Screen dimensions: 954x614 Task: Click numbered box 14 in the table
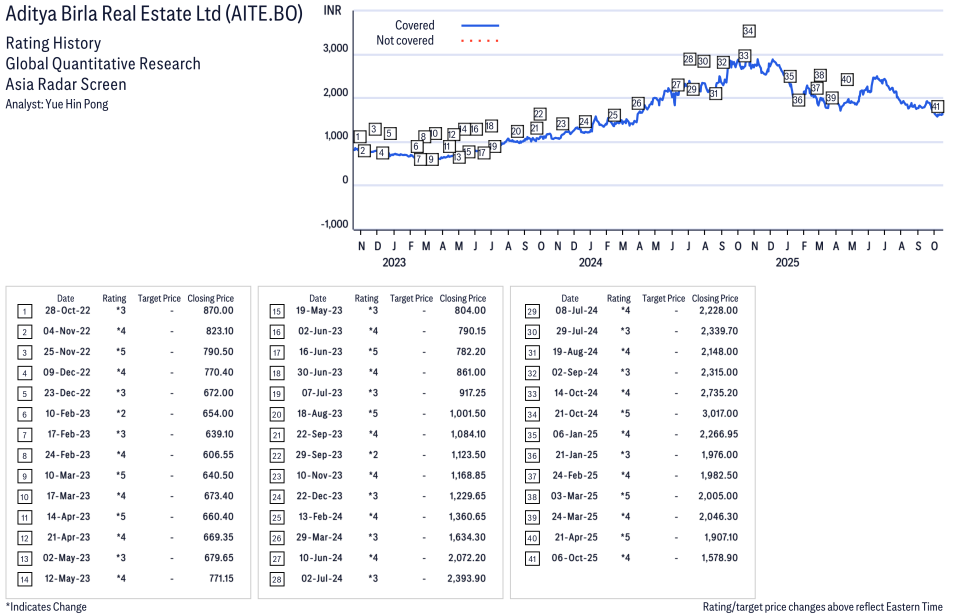click(25, 579)
